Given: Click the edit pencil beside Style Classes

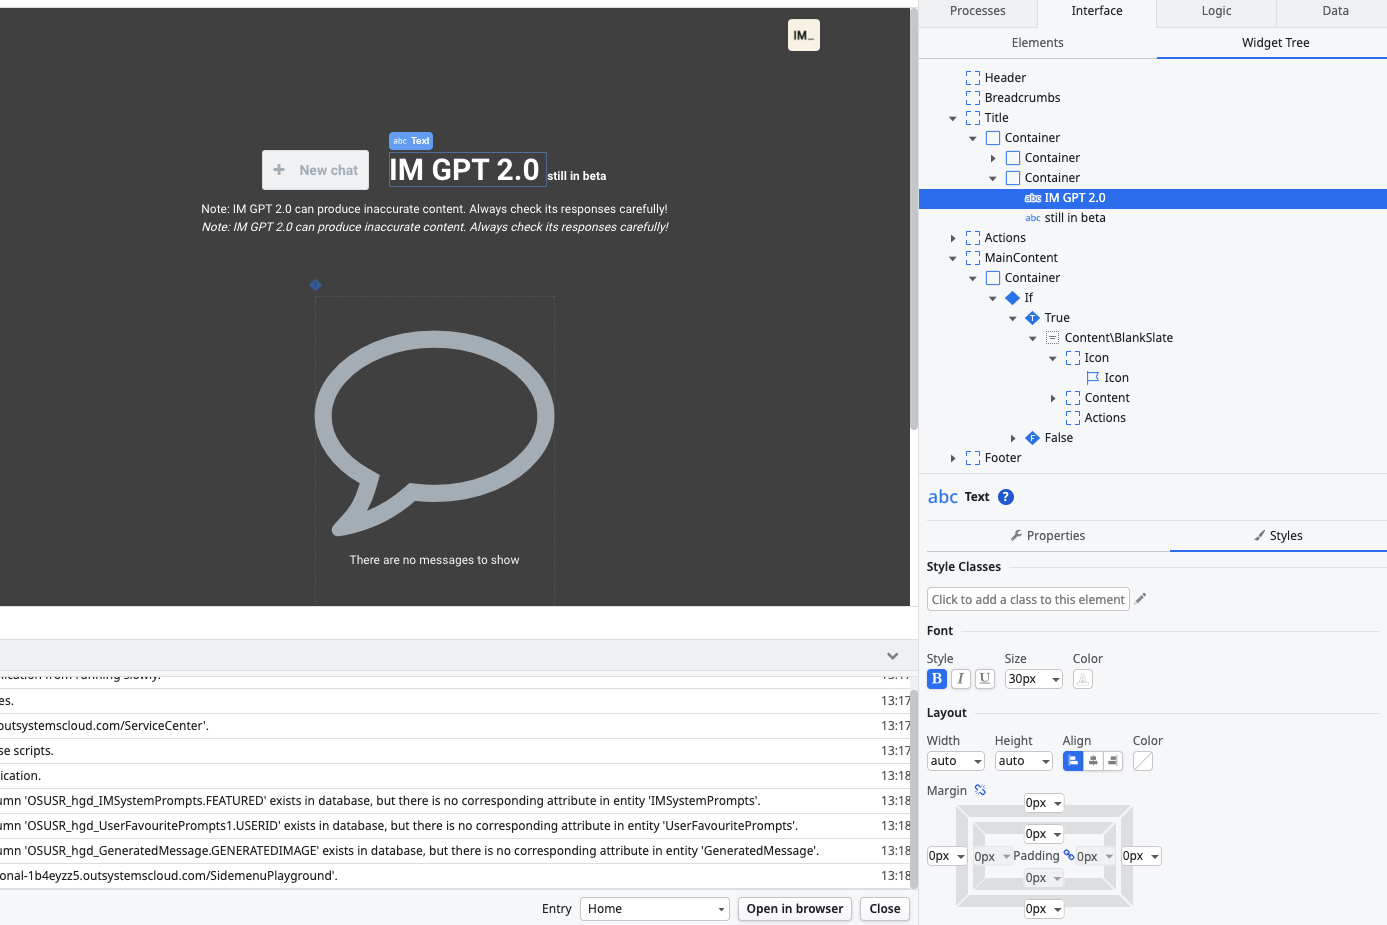Looking at the screenshot, I should [1141, 599].
